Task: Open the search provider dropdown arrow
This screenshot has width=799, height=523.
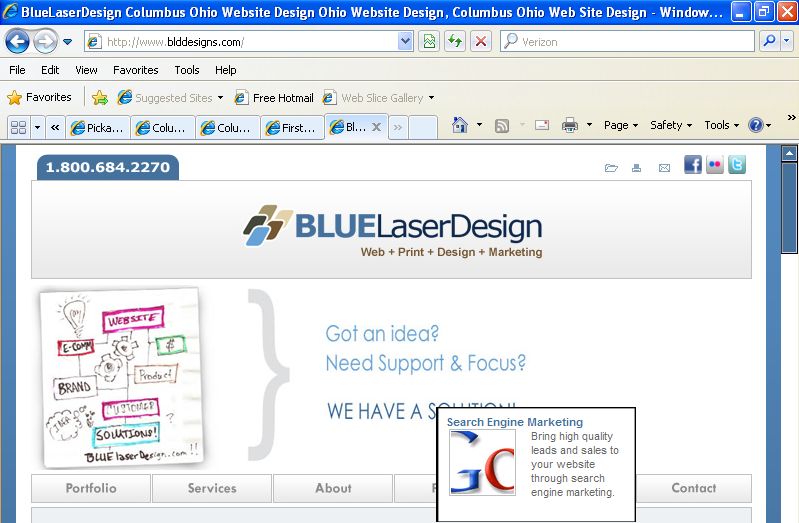Action: [787, 41]
